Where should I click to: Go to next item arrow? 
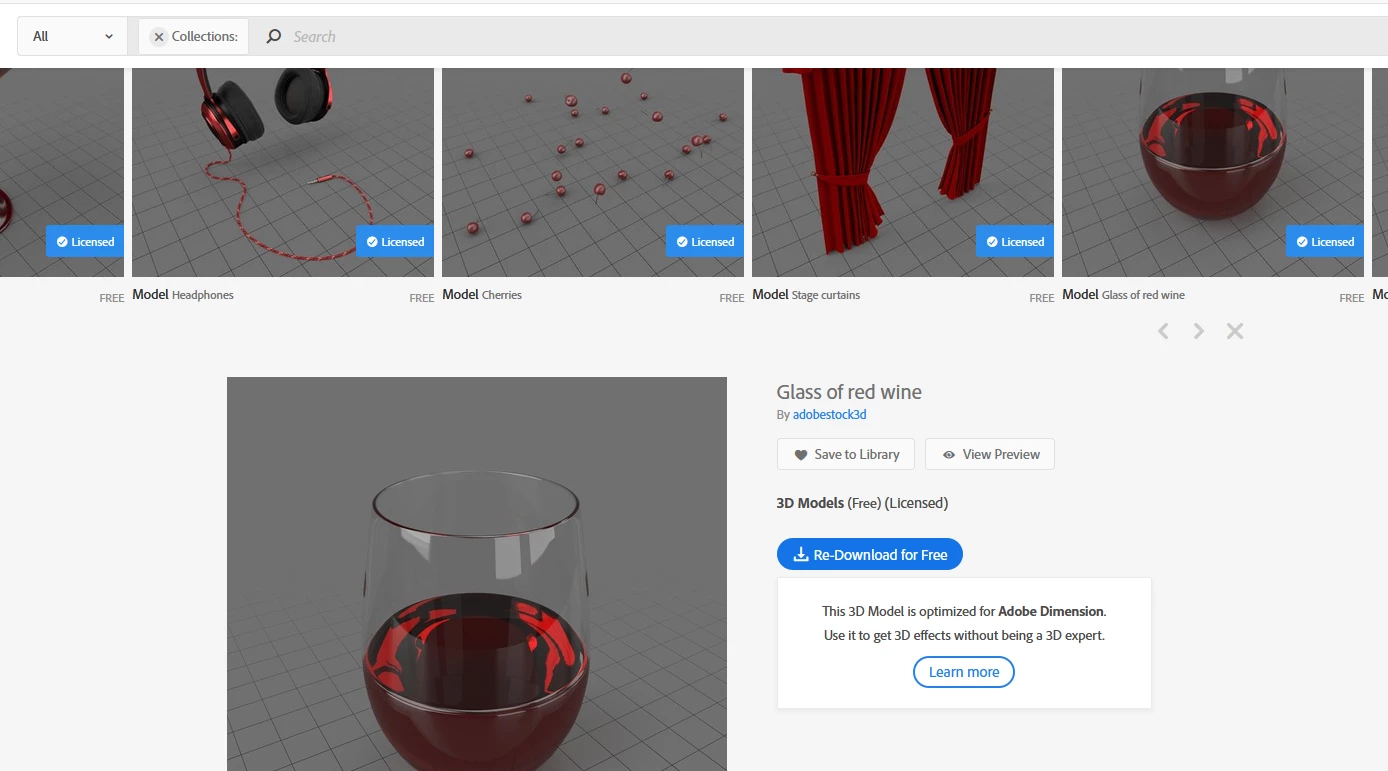click(x=1198, y=331)
